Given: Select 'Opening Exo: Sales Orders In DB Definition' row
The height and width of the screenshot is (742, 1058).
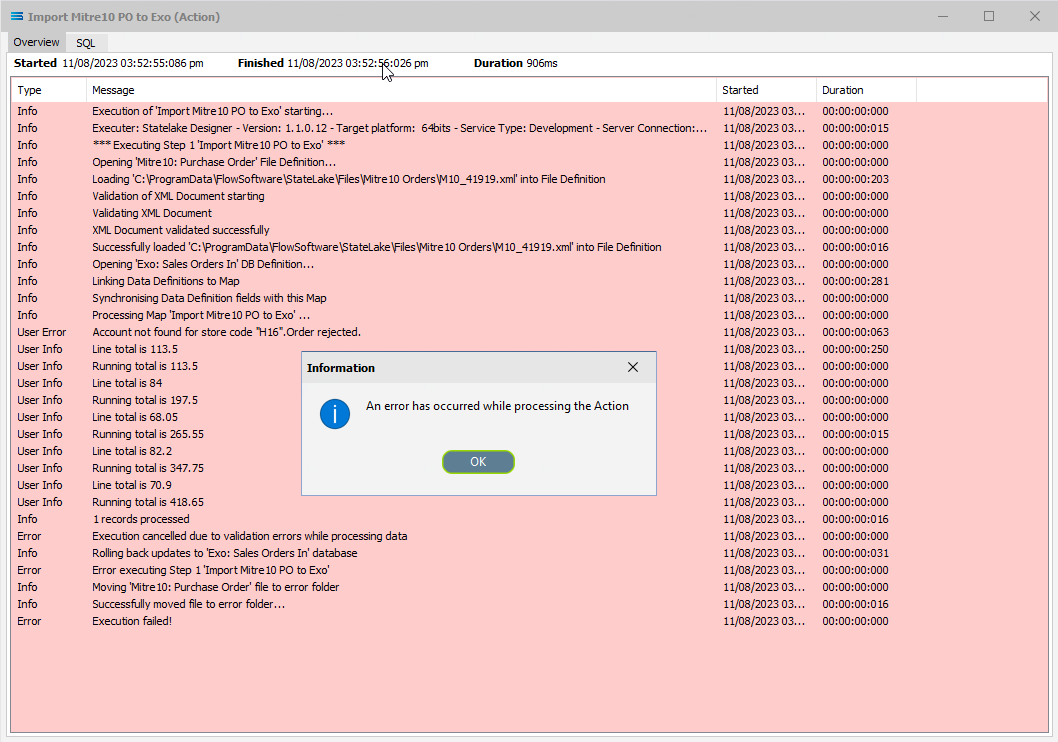Looking at the screenshot, I should pyautogui.click(x=529, y=264).
